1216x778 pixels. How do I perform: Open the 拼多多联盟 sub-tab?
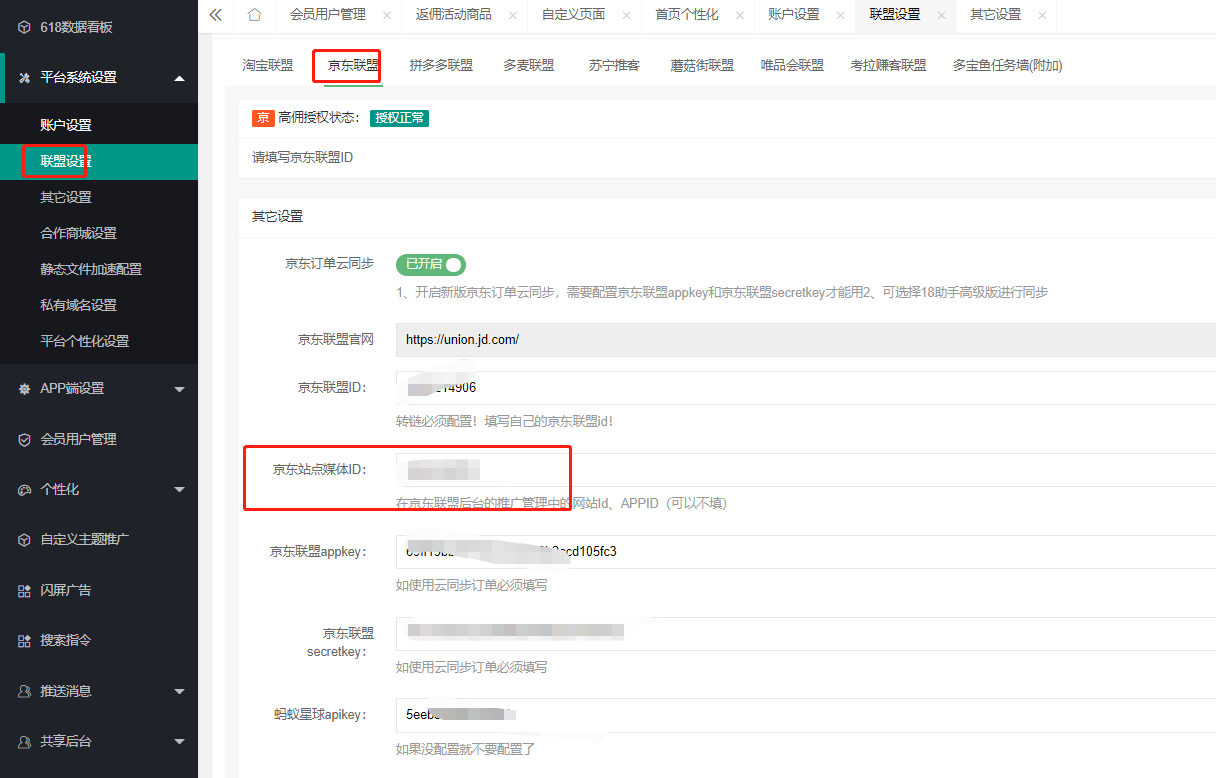pyautogui.click(x=441, y=65)
